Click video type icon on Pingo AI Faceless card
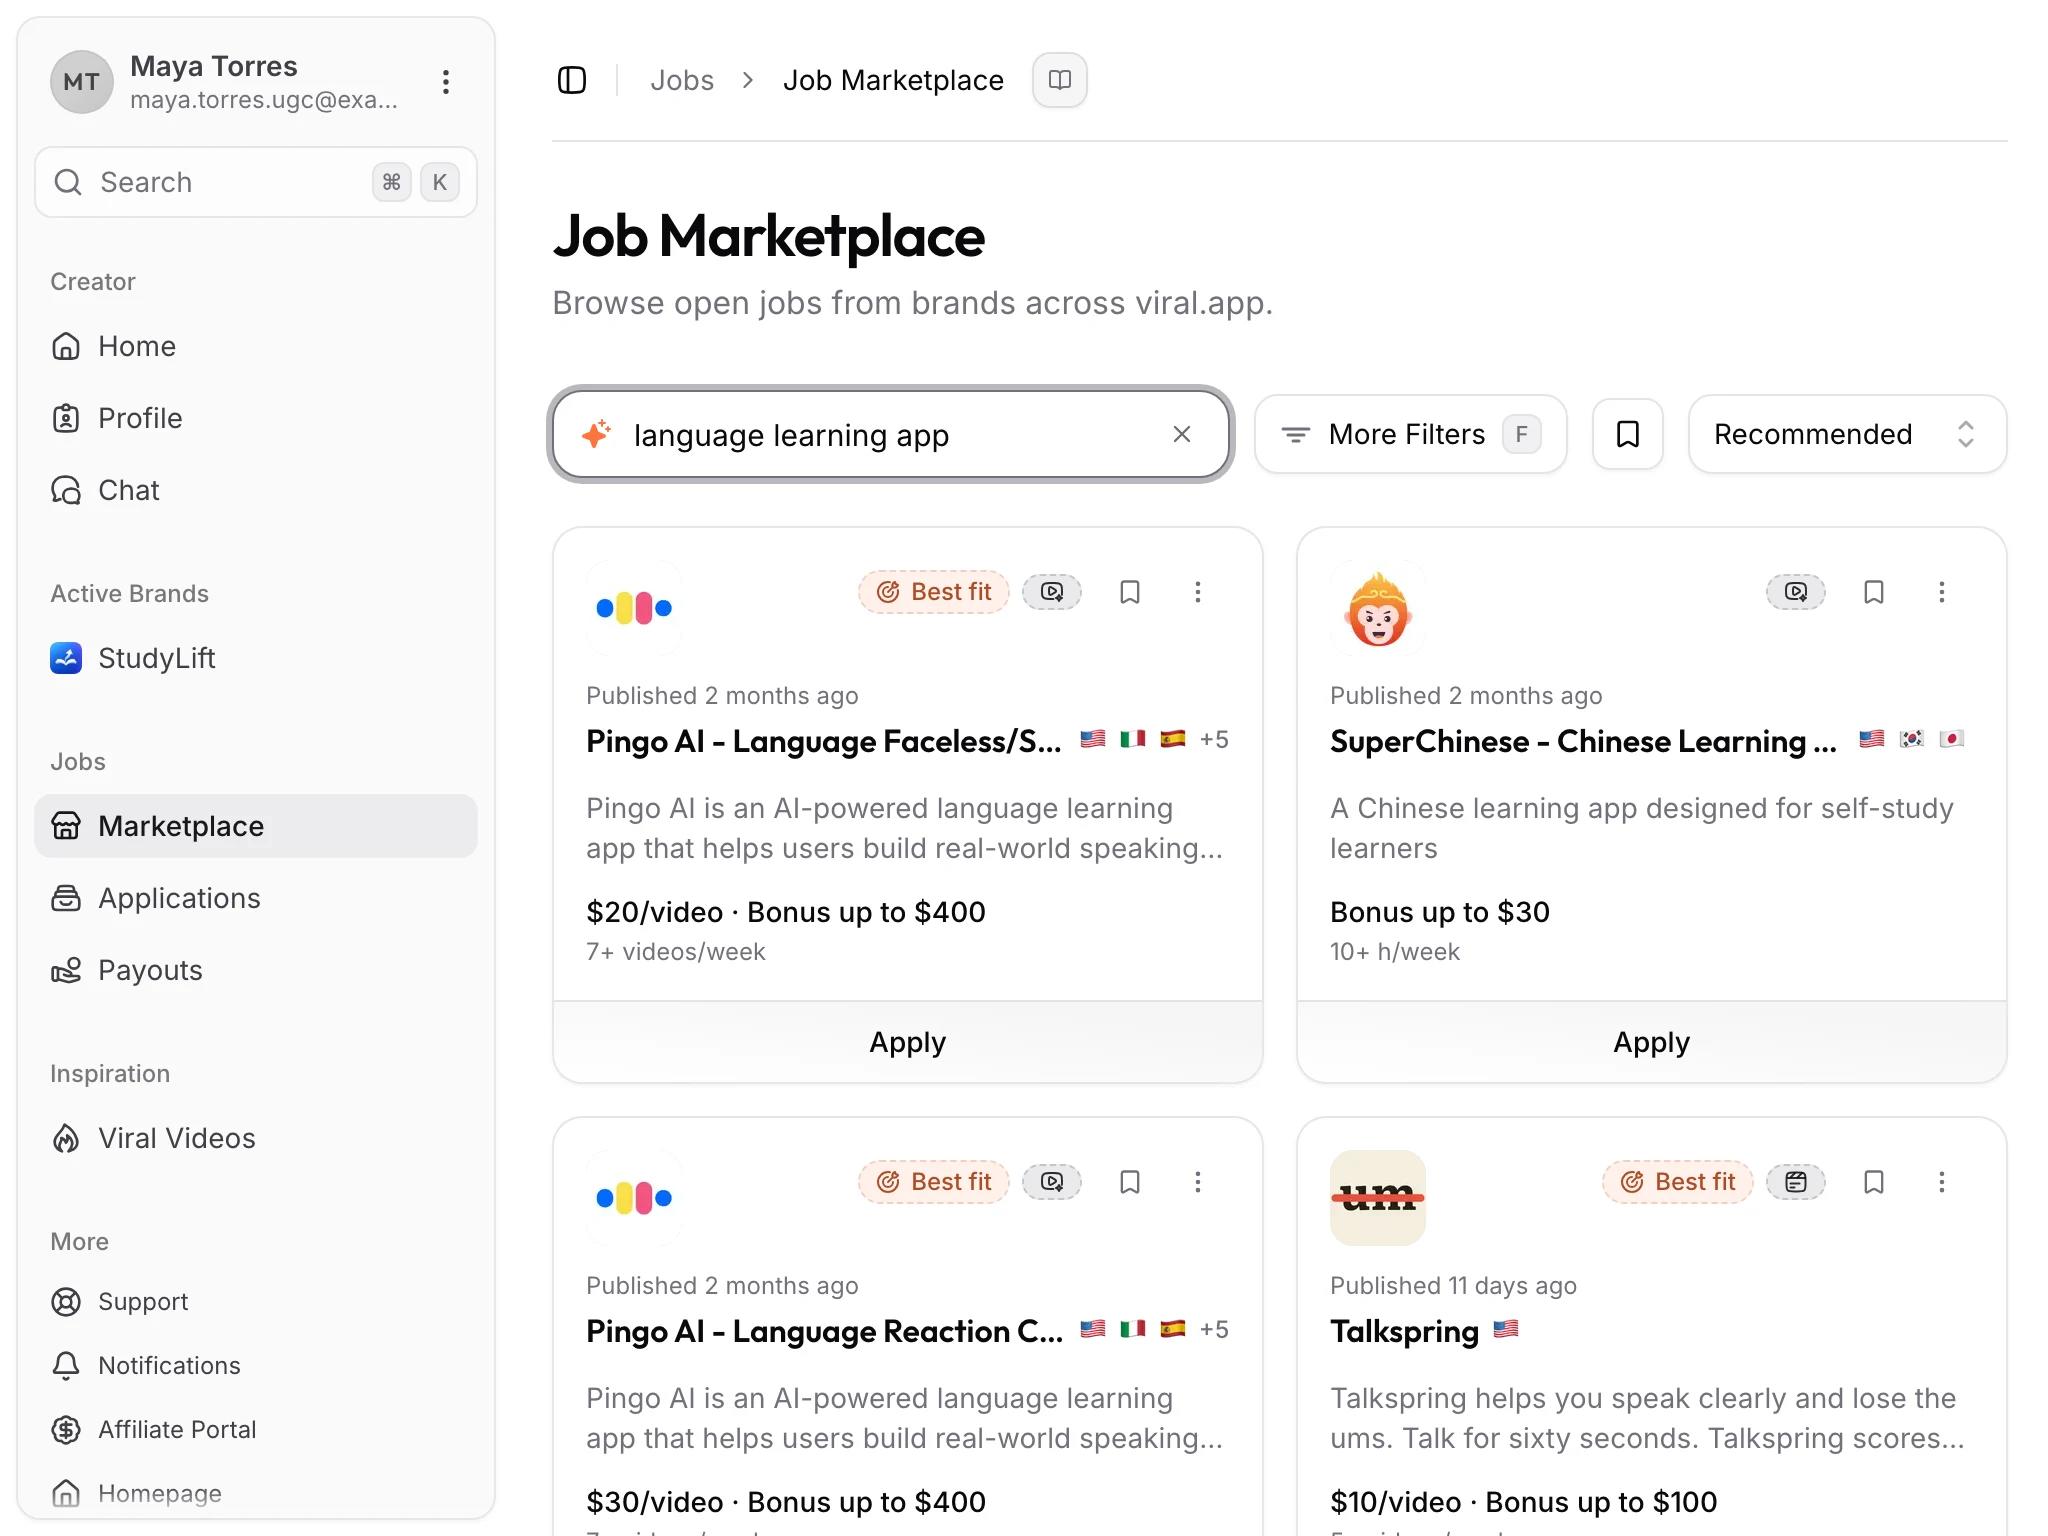The height and width of the screenshot is (1536, 2048). click(1052, 592)
